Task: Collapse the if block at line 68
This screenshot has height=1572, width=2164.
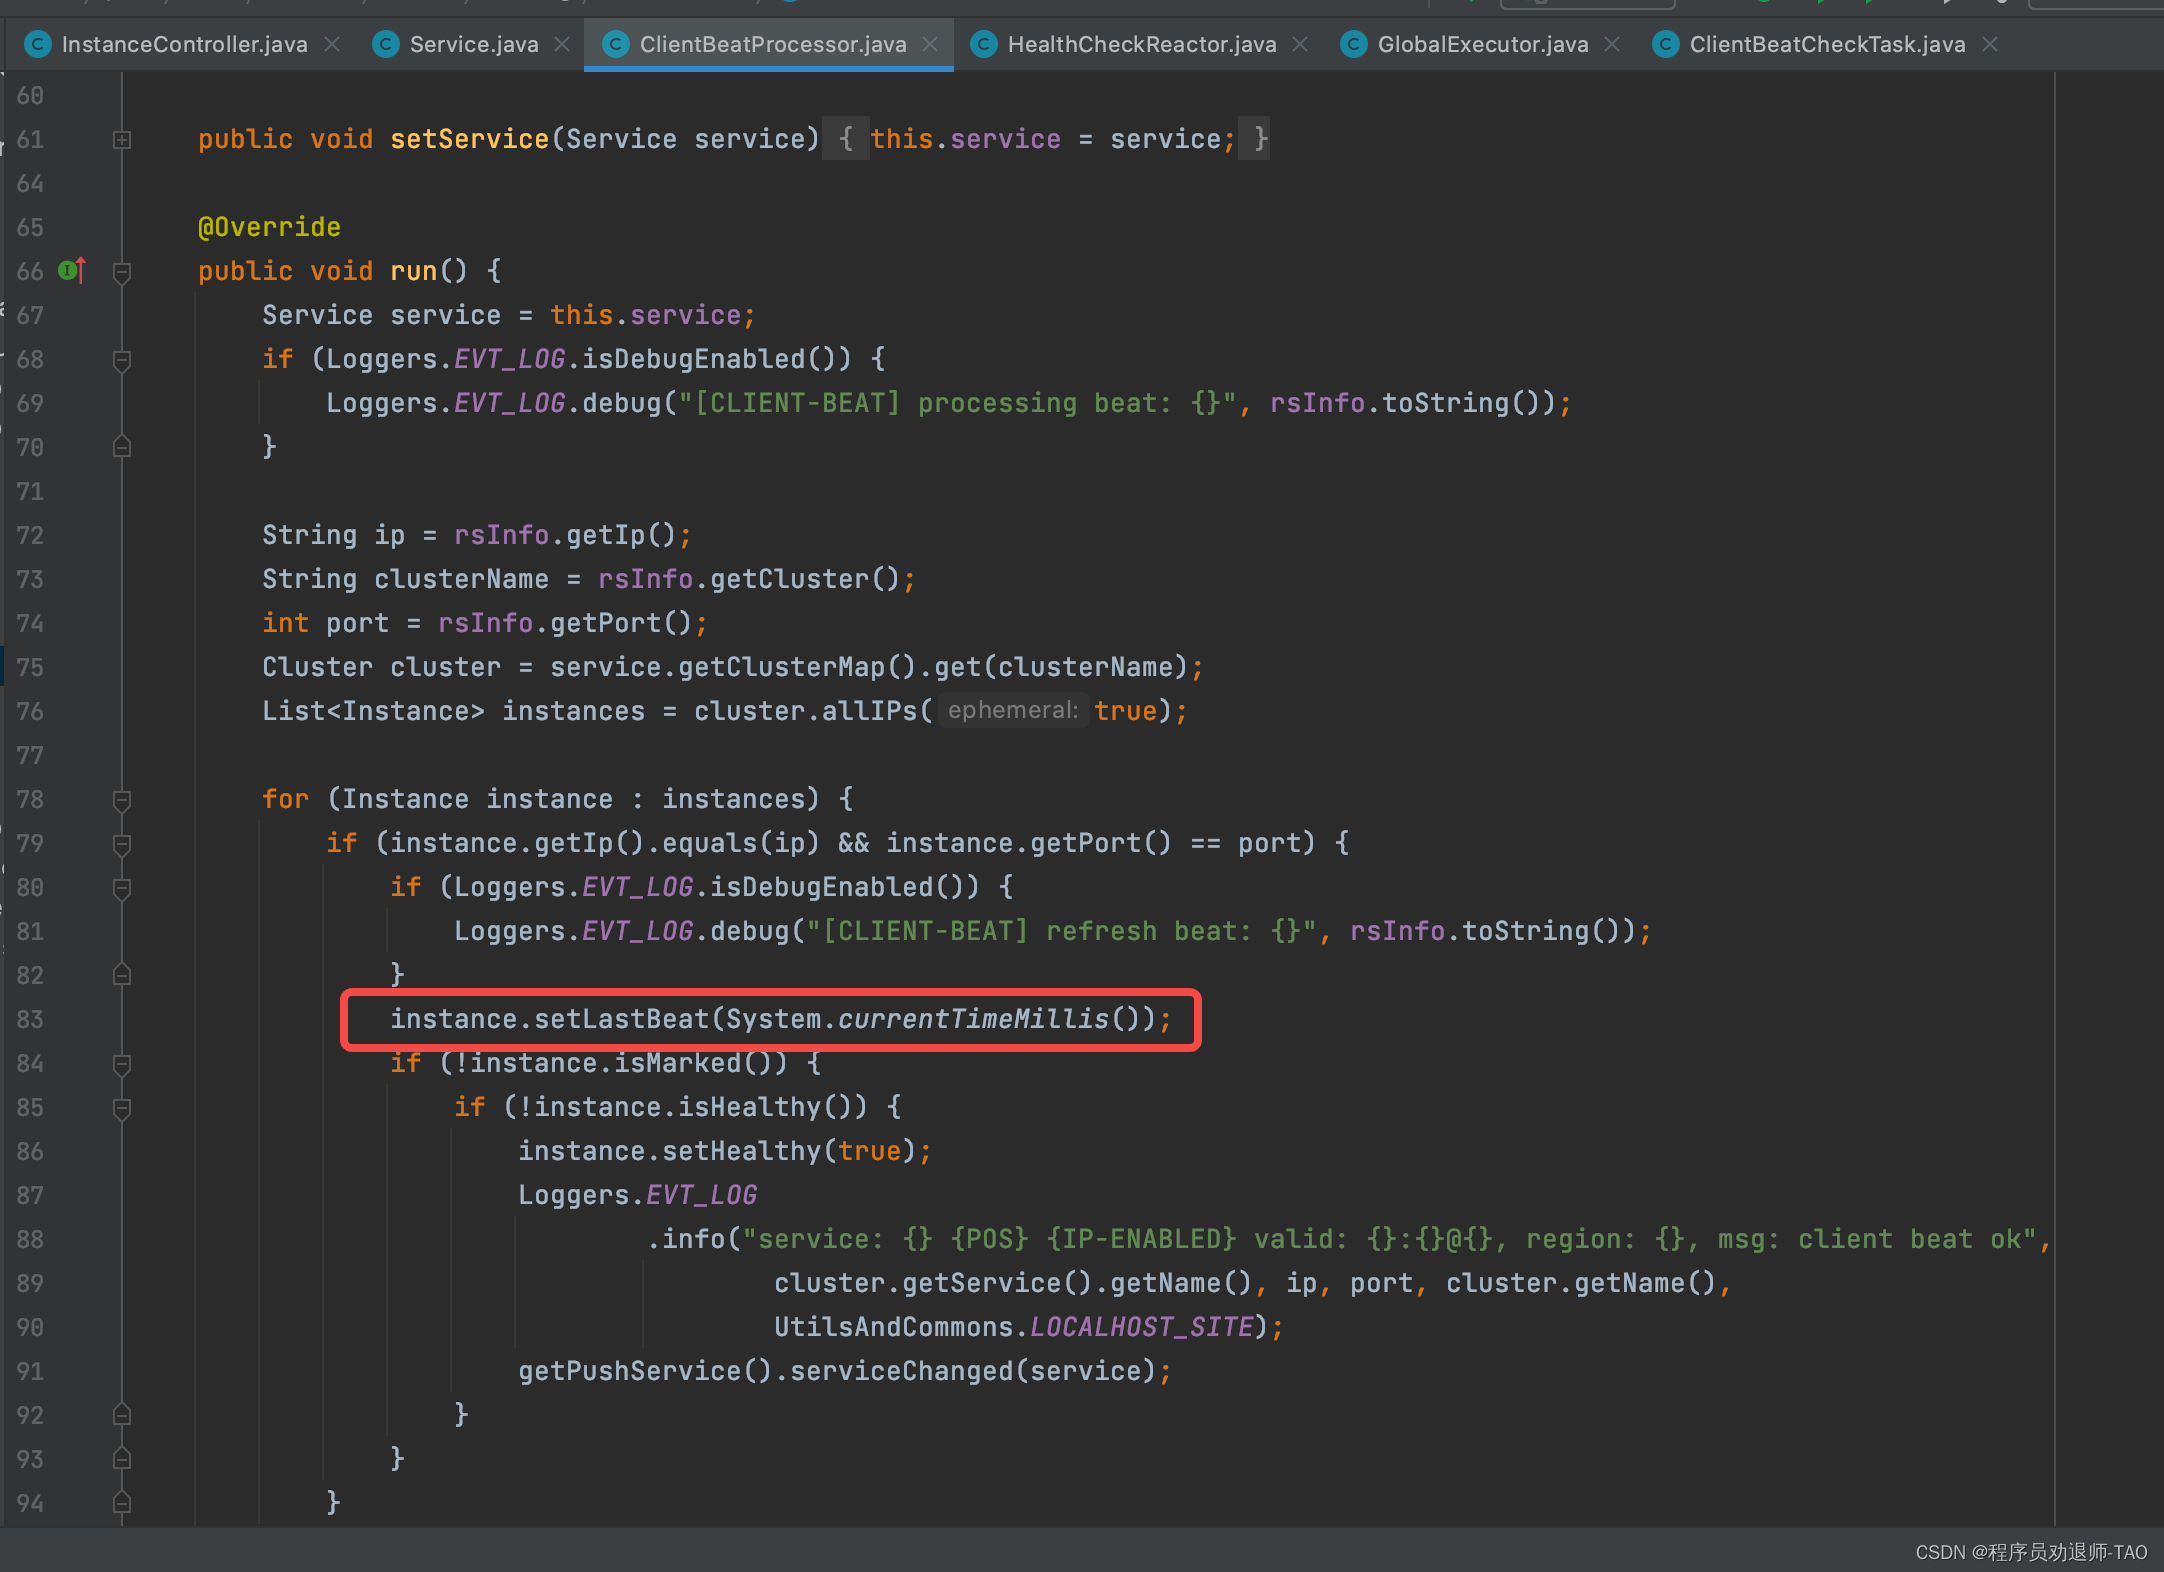Action: coord(122,360)
